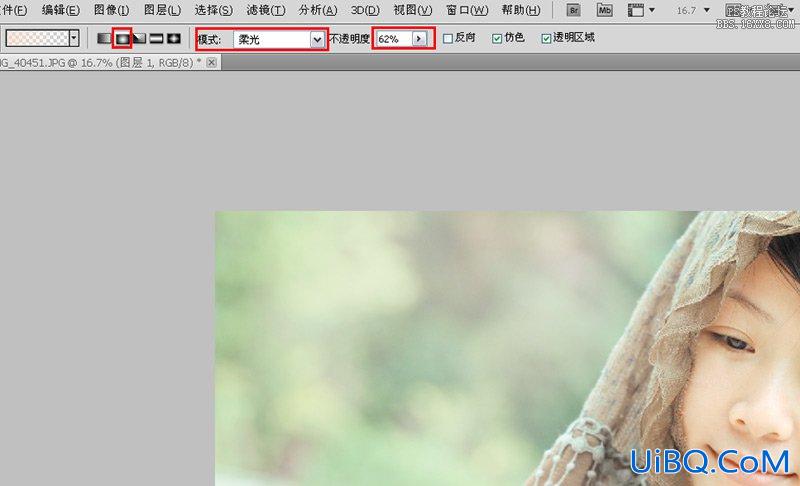Close the JPG document tab
Viewport: 800px width, 486px height.
[x=212, y=63]
